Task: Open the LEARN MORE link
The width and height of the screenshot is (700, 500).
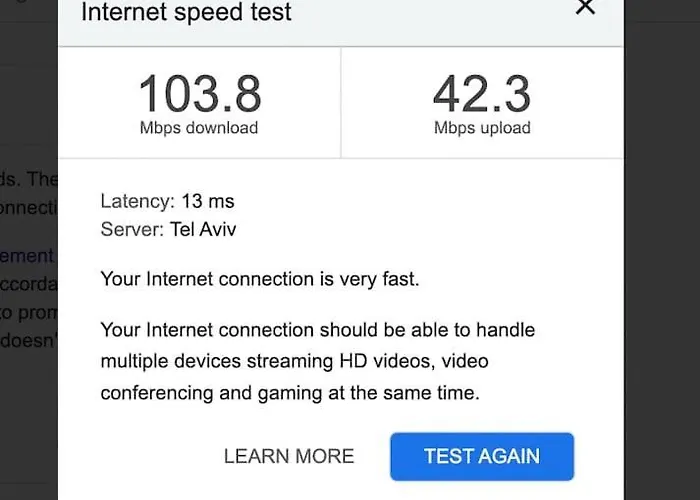Action: pos(289,456)
